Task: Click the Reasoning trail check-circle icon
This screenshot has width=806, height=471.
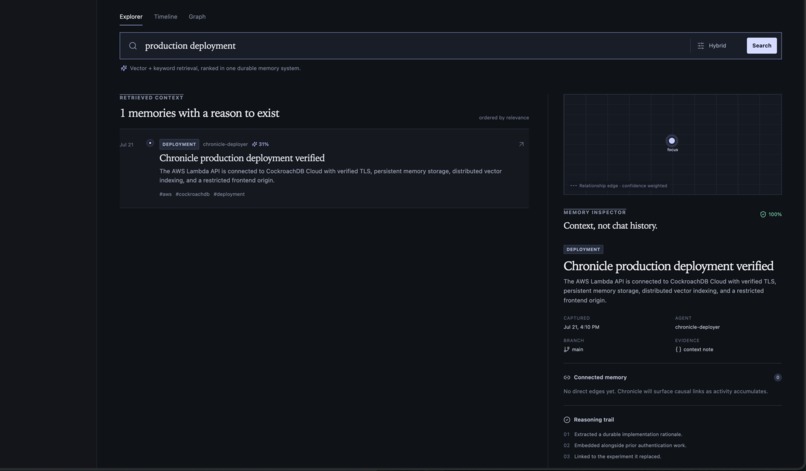Action: pos(567,420)
